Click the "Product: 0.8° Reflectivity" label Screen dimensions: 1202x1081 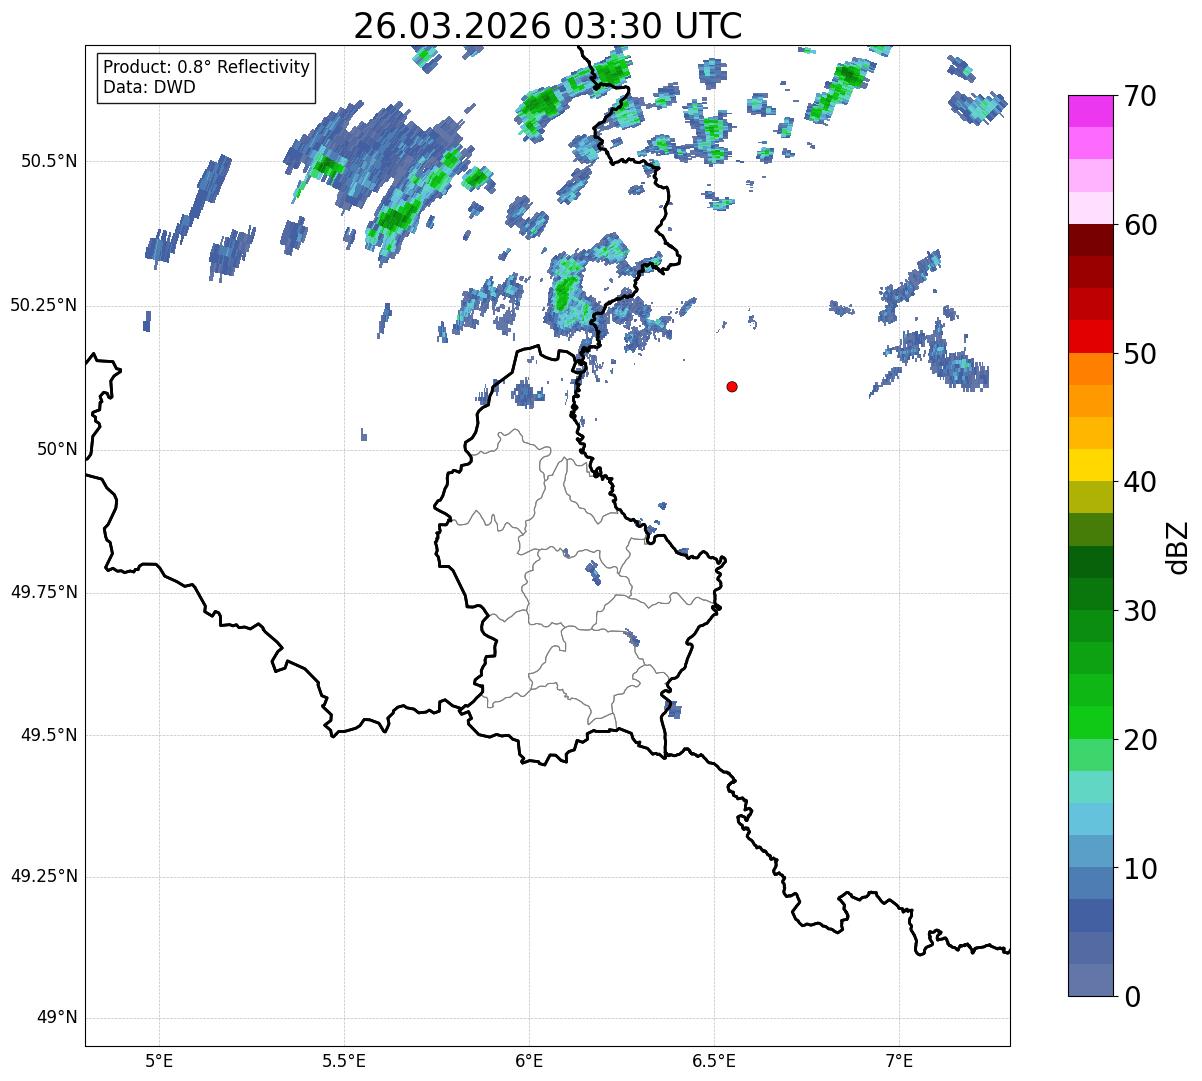coord(207,67)
